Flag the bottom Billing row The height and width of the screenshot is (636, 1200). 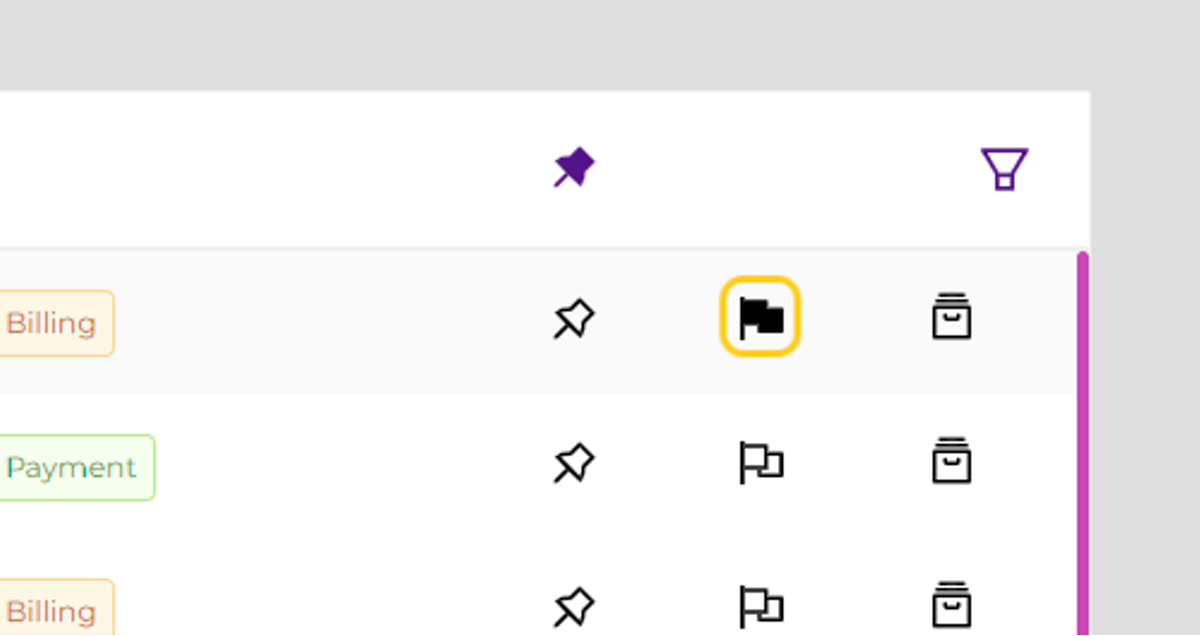[761, 607]
